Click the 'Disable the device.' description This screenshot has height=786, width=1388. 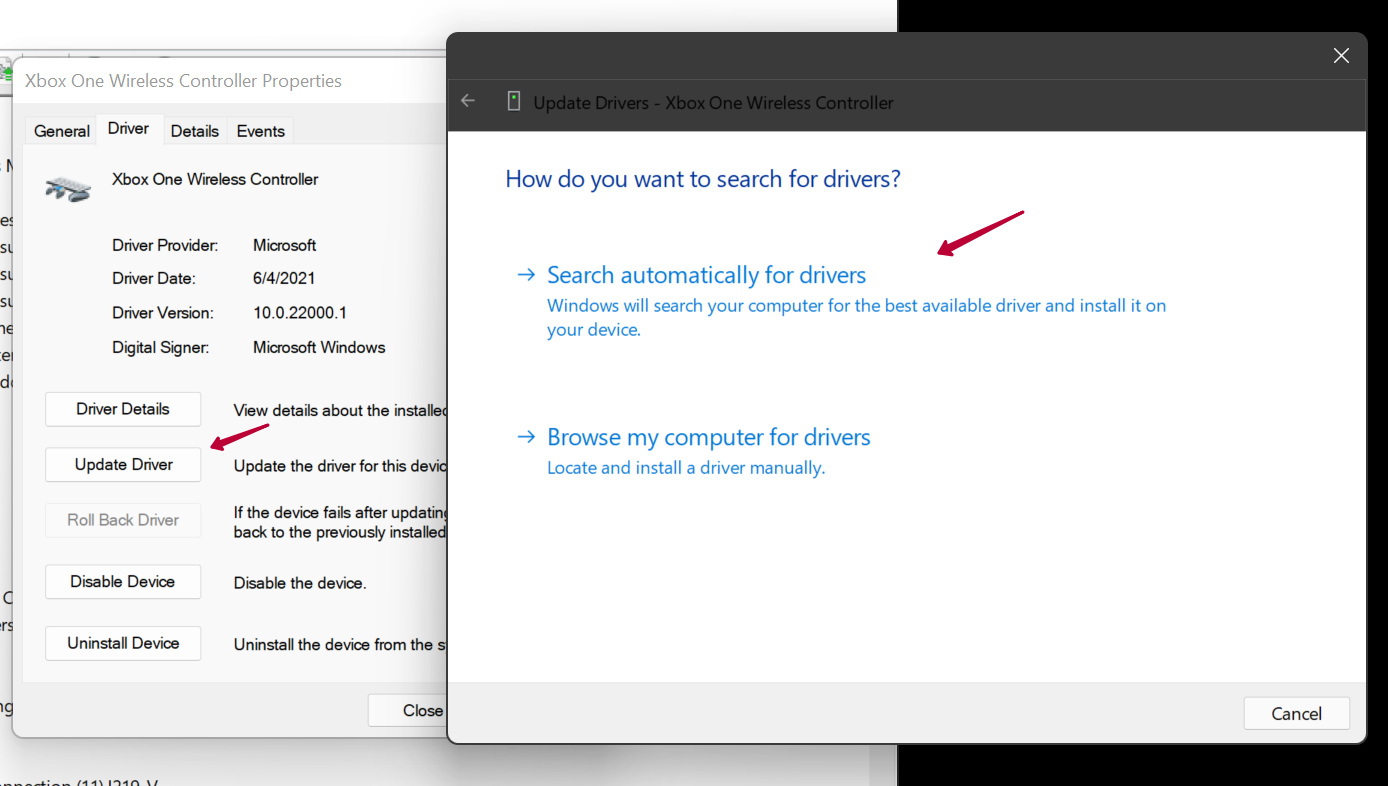tap(300, 583)
